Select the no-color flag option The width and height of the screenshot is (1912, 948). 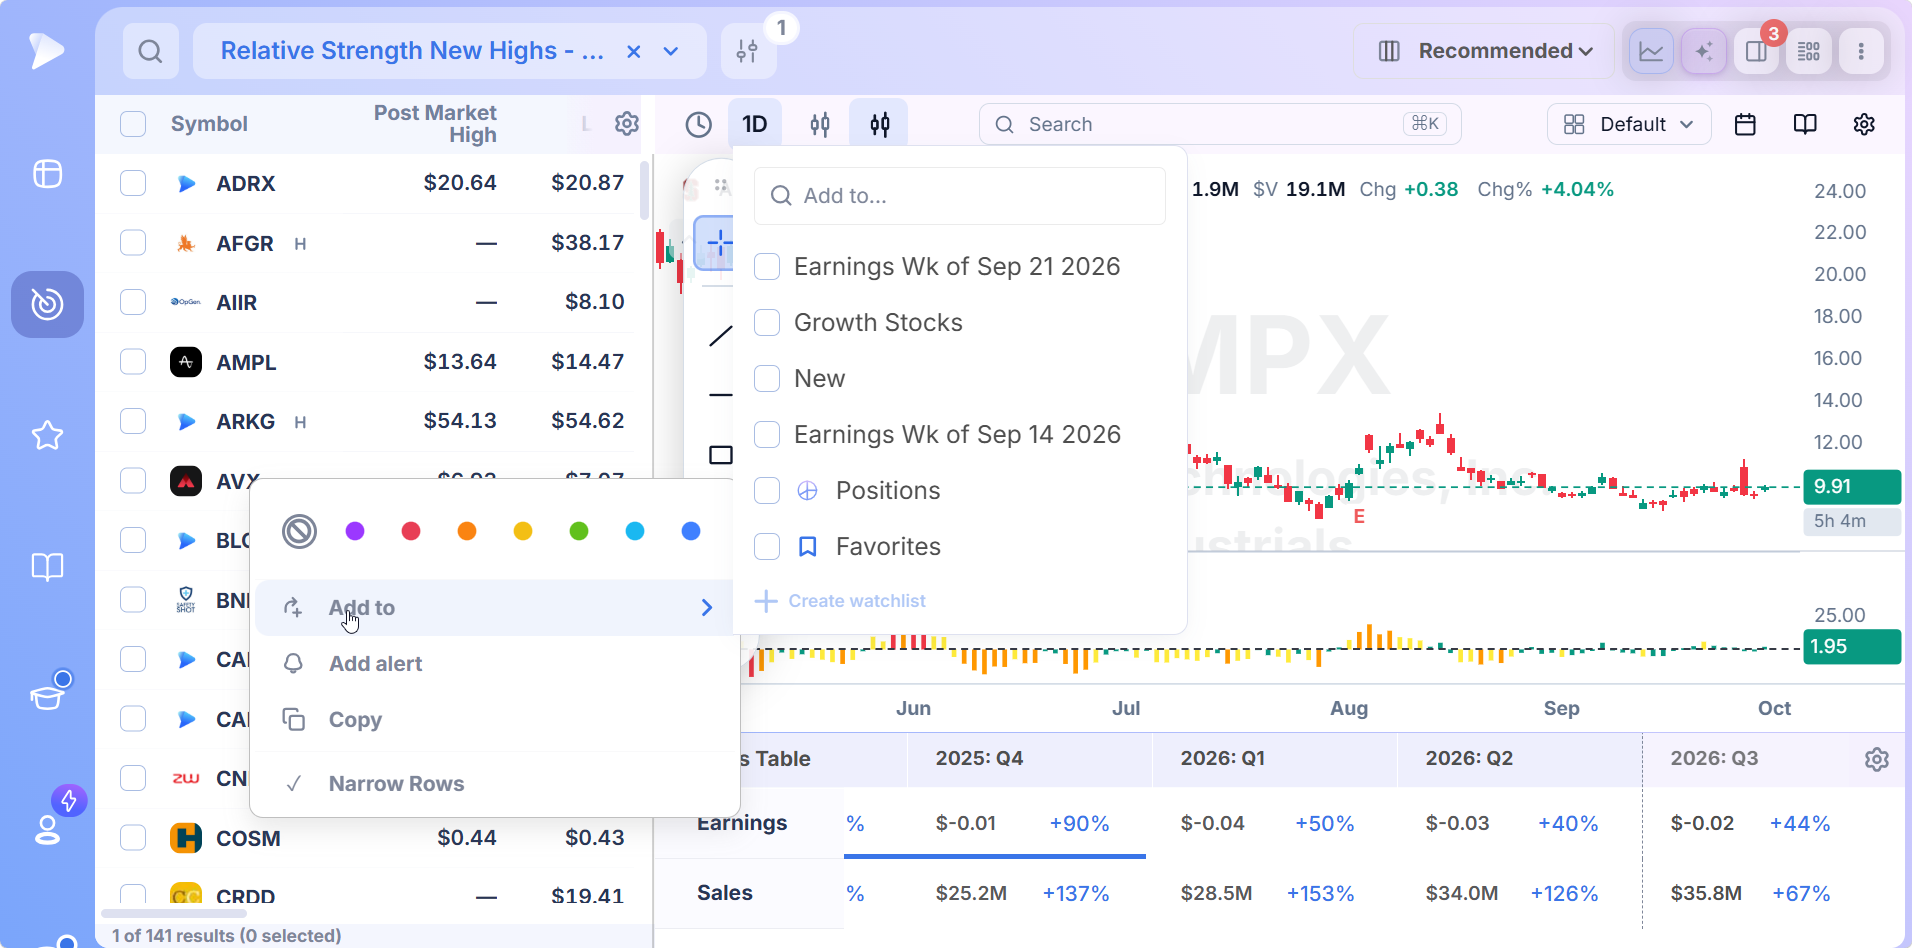pyautogui.click(x=299, y=531)
